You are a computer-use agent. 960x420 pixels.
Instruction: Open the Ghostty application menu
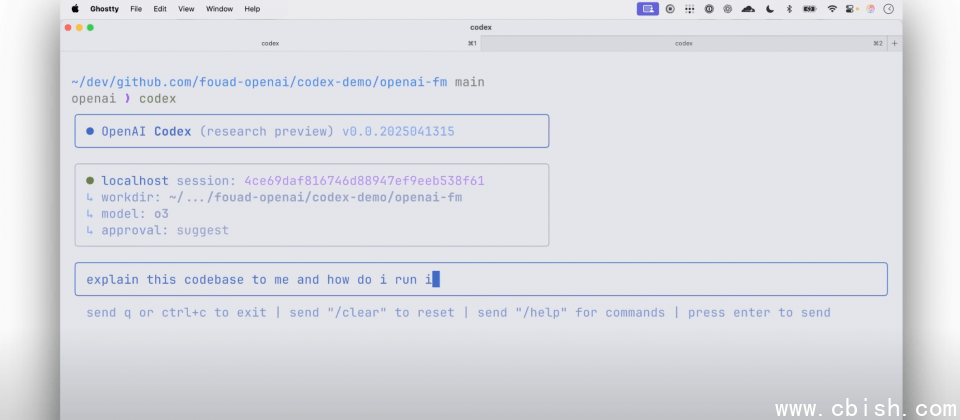(104, 9)
